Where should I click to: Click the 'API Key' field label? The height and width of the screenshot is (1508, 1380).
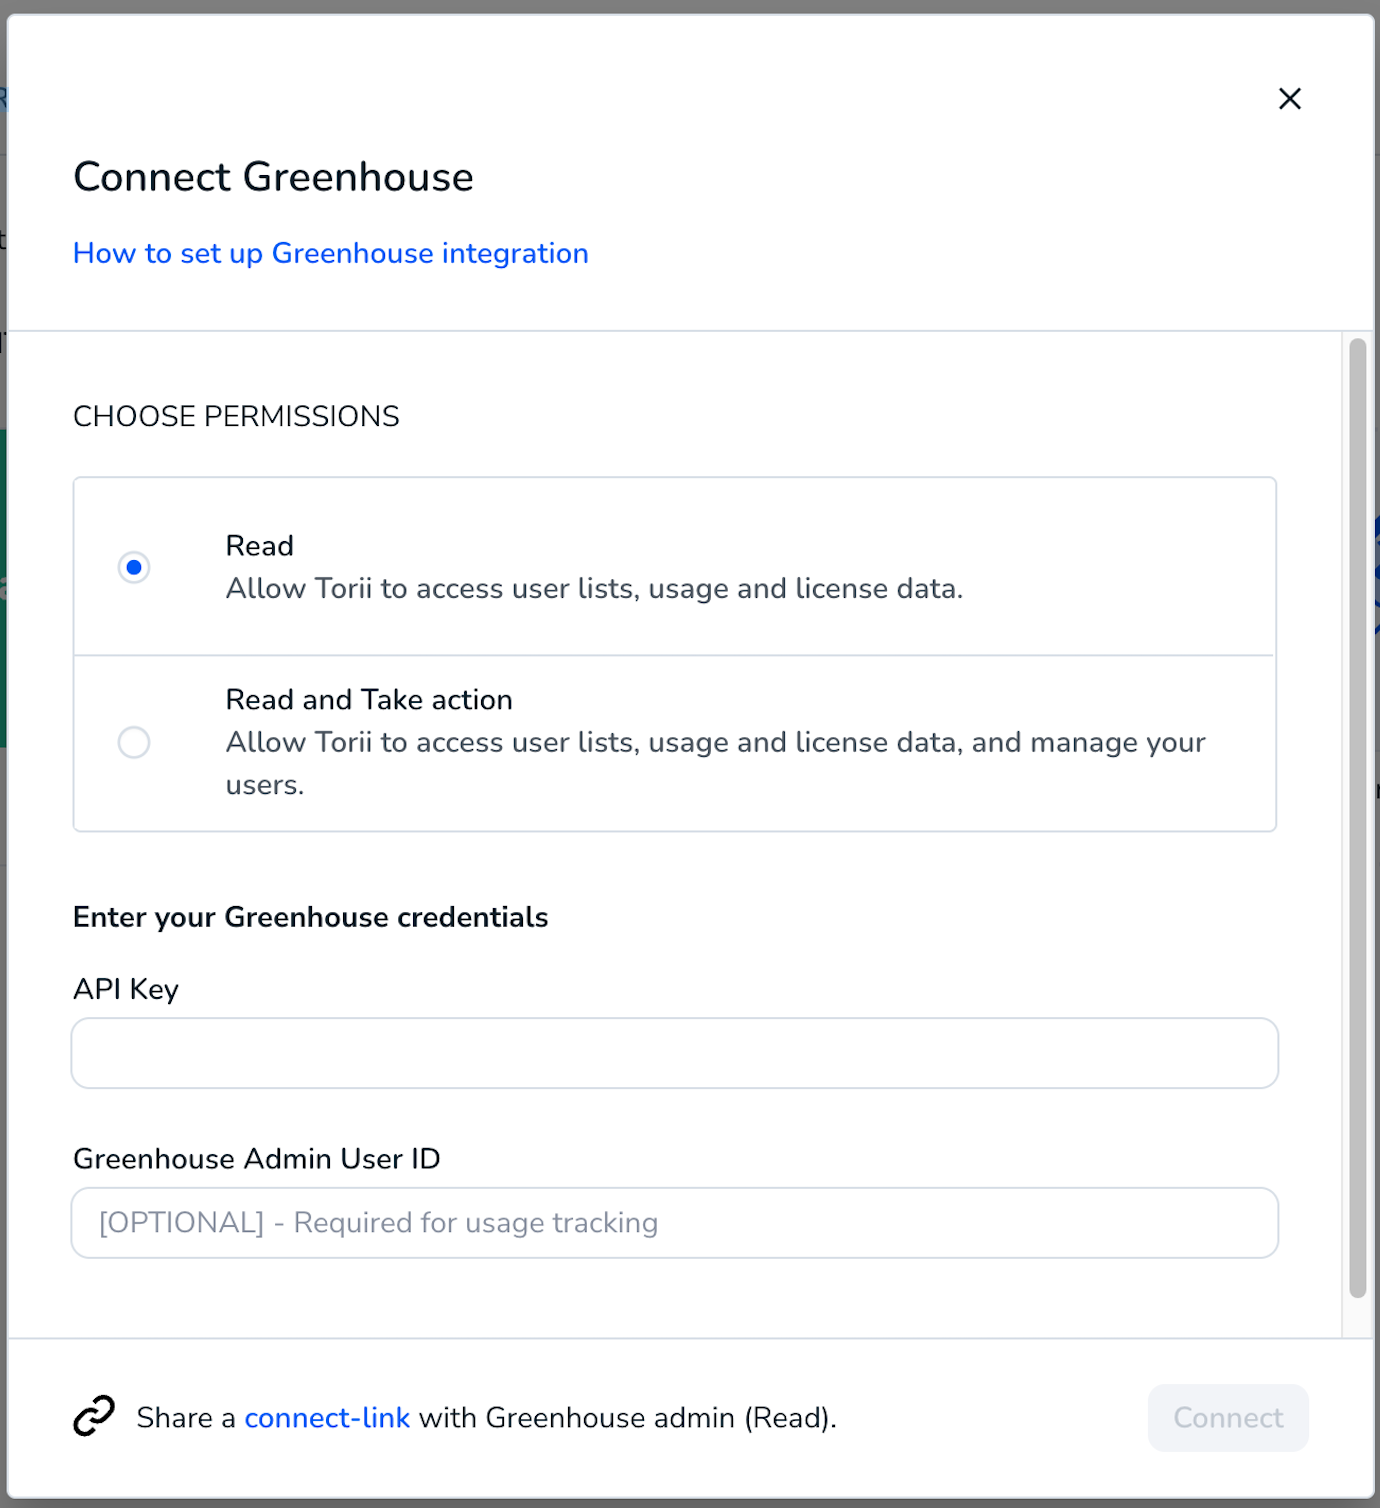point(126,989)
